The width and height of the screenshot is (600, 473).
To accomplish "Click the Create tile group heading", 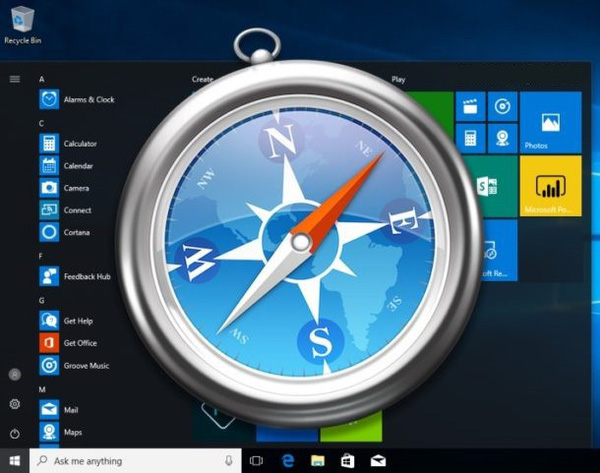I will [x=202, y=79].
